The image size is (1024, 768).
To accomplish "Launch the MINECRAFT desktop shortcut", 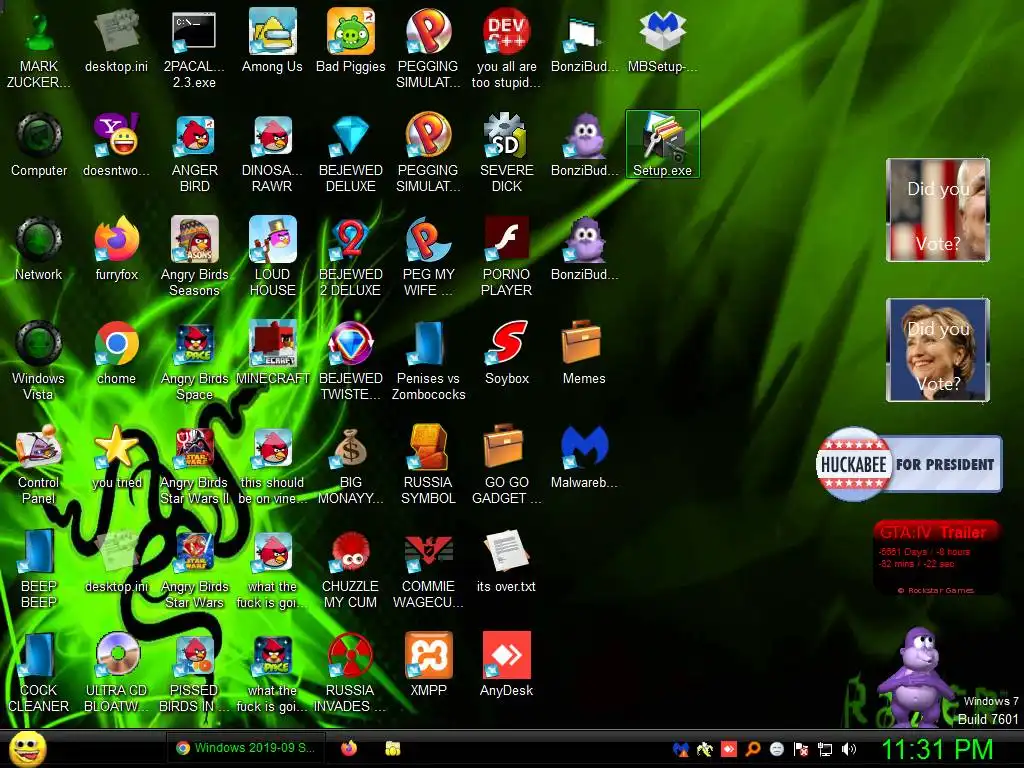I will pos(272,352).
